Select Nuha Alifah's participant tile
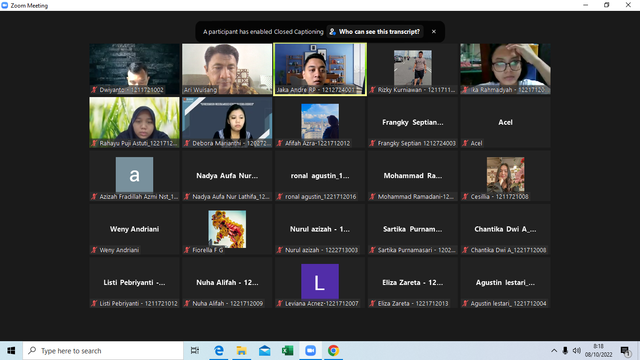Image resolution: width=640 pixels, height=360 pixels. [x=227, y=283]
